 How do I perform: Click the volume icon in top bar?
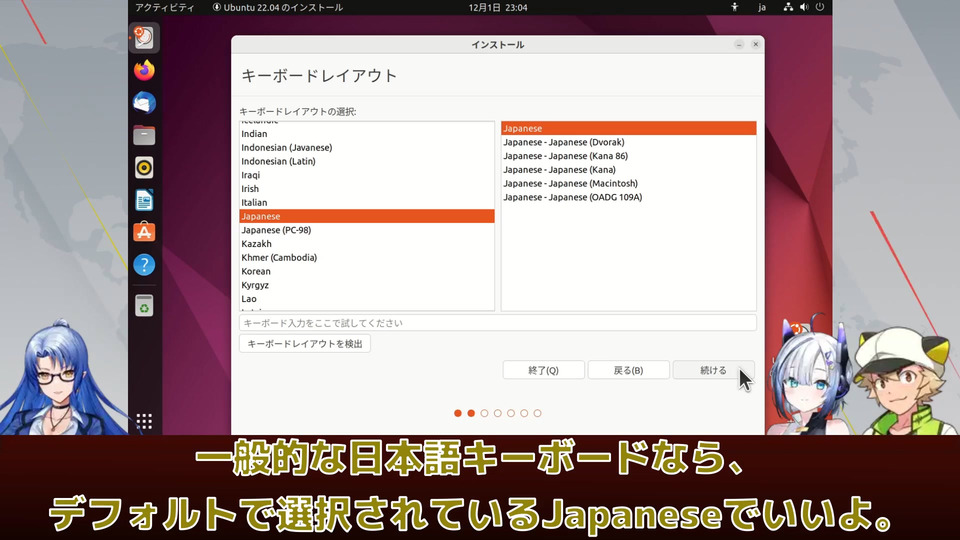tap(804, 7)
